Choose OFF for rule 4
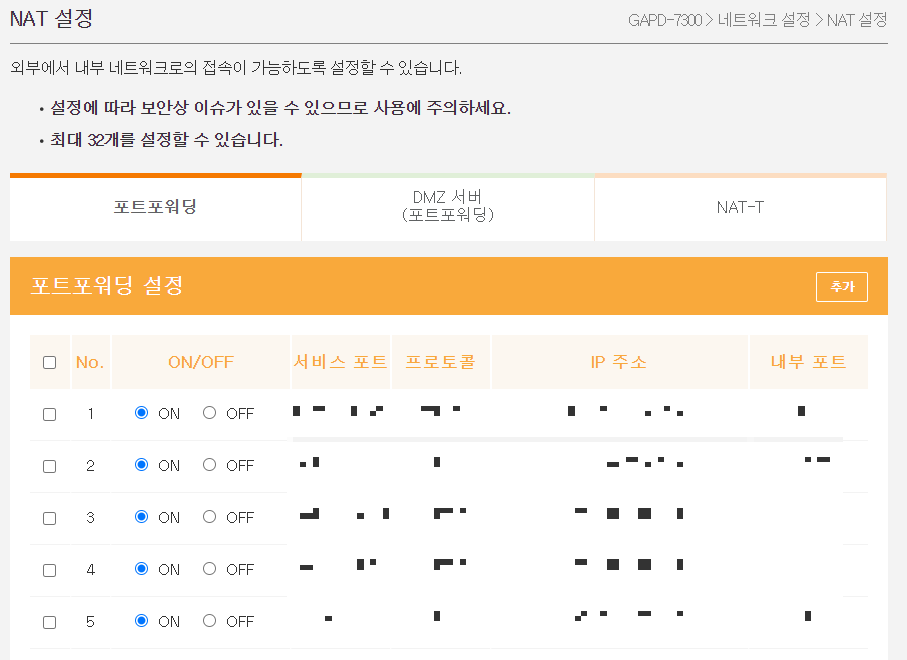The width and height of the screenshot is (907, 660). pos(209,569)
